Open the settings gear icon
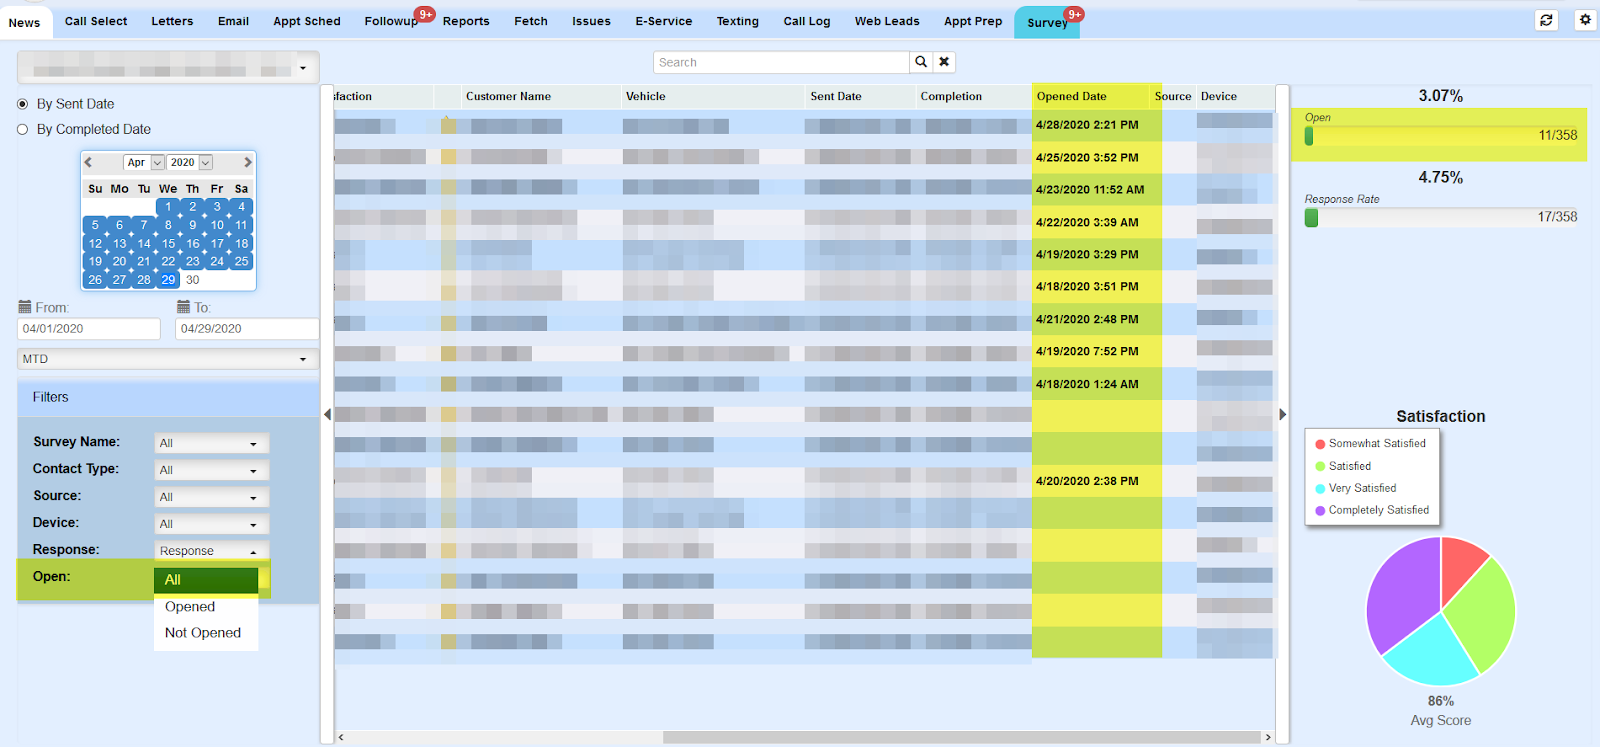 [1585, 20]
